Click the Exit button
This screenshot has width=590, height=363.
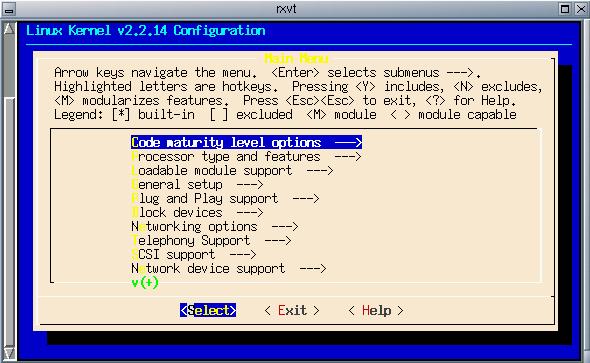click(292, 310)
